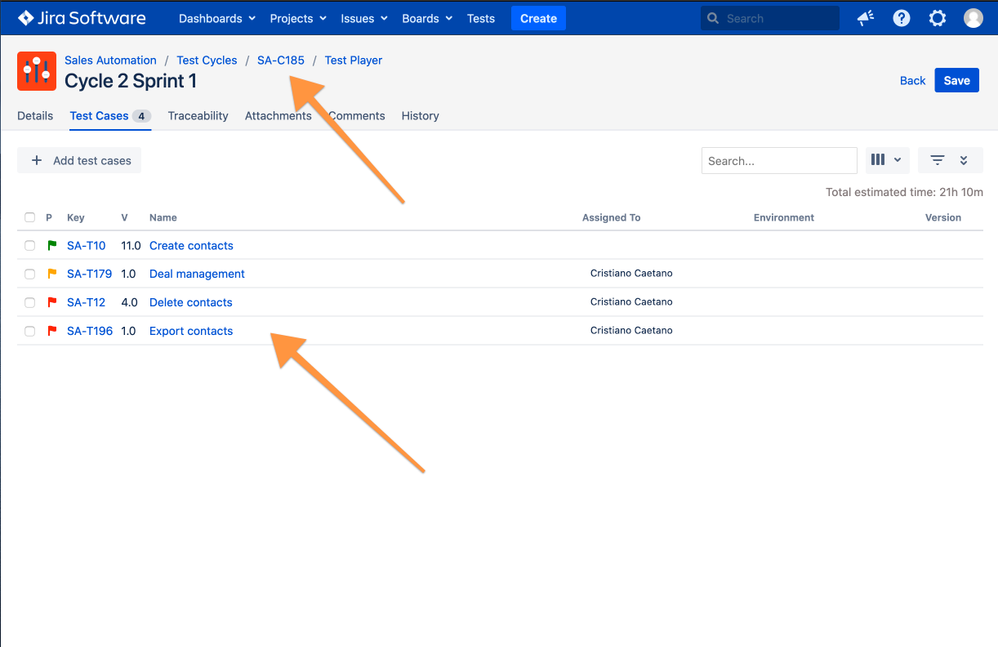Toggle the select-all checkbox in table header
This screenshot has width=998, height=647.
coord(30,218)
